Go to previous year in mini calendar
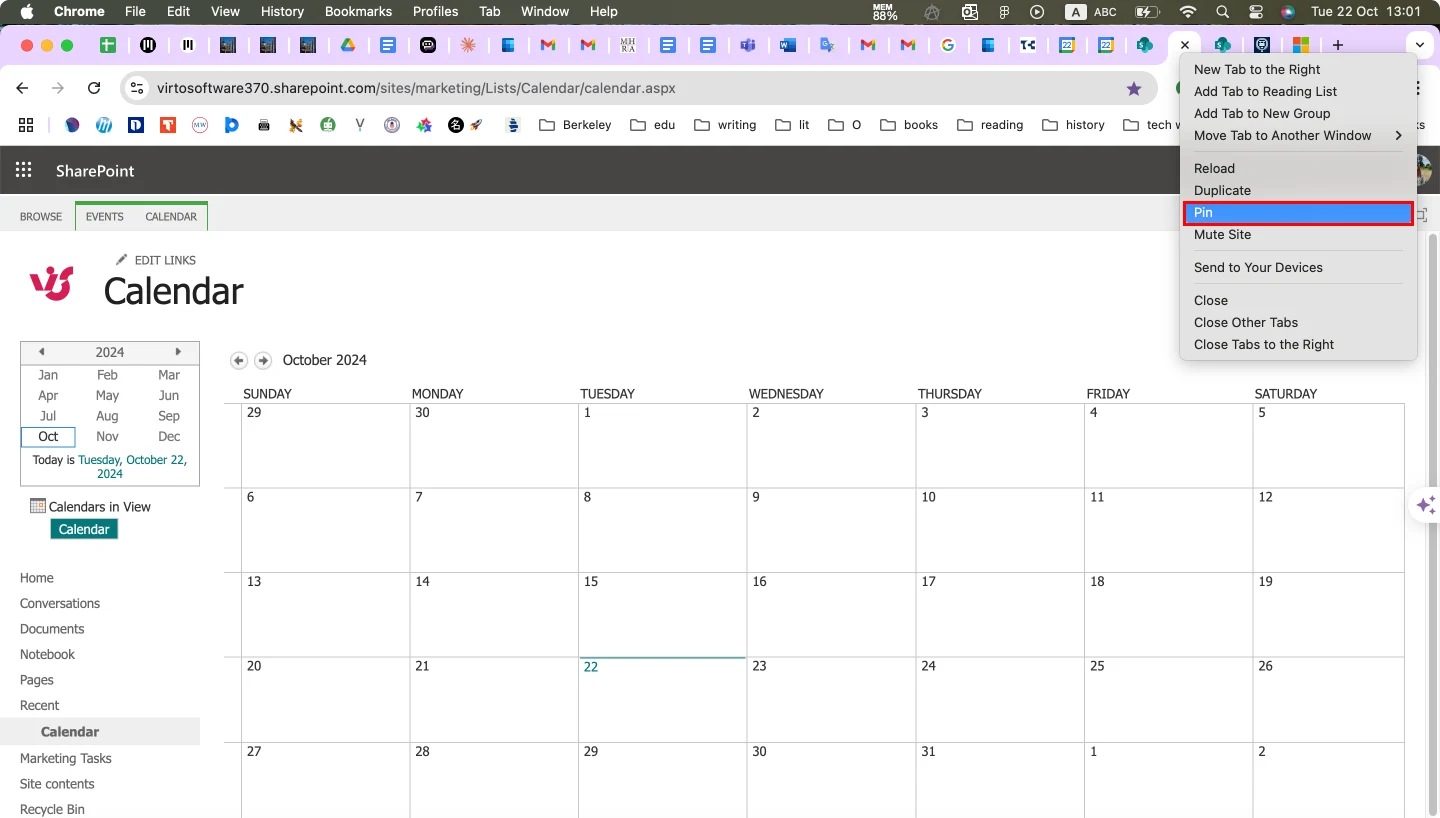The height and width of the screenshot is (818, 1440). [41, 351]
